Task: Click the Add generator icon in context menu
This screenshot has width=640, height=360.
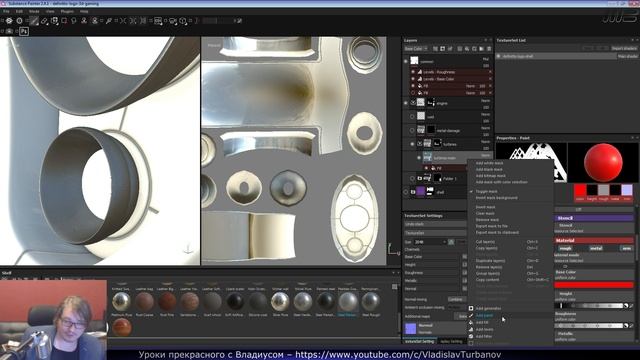Action: [x=471, y=309]
